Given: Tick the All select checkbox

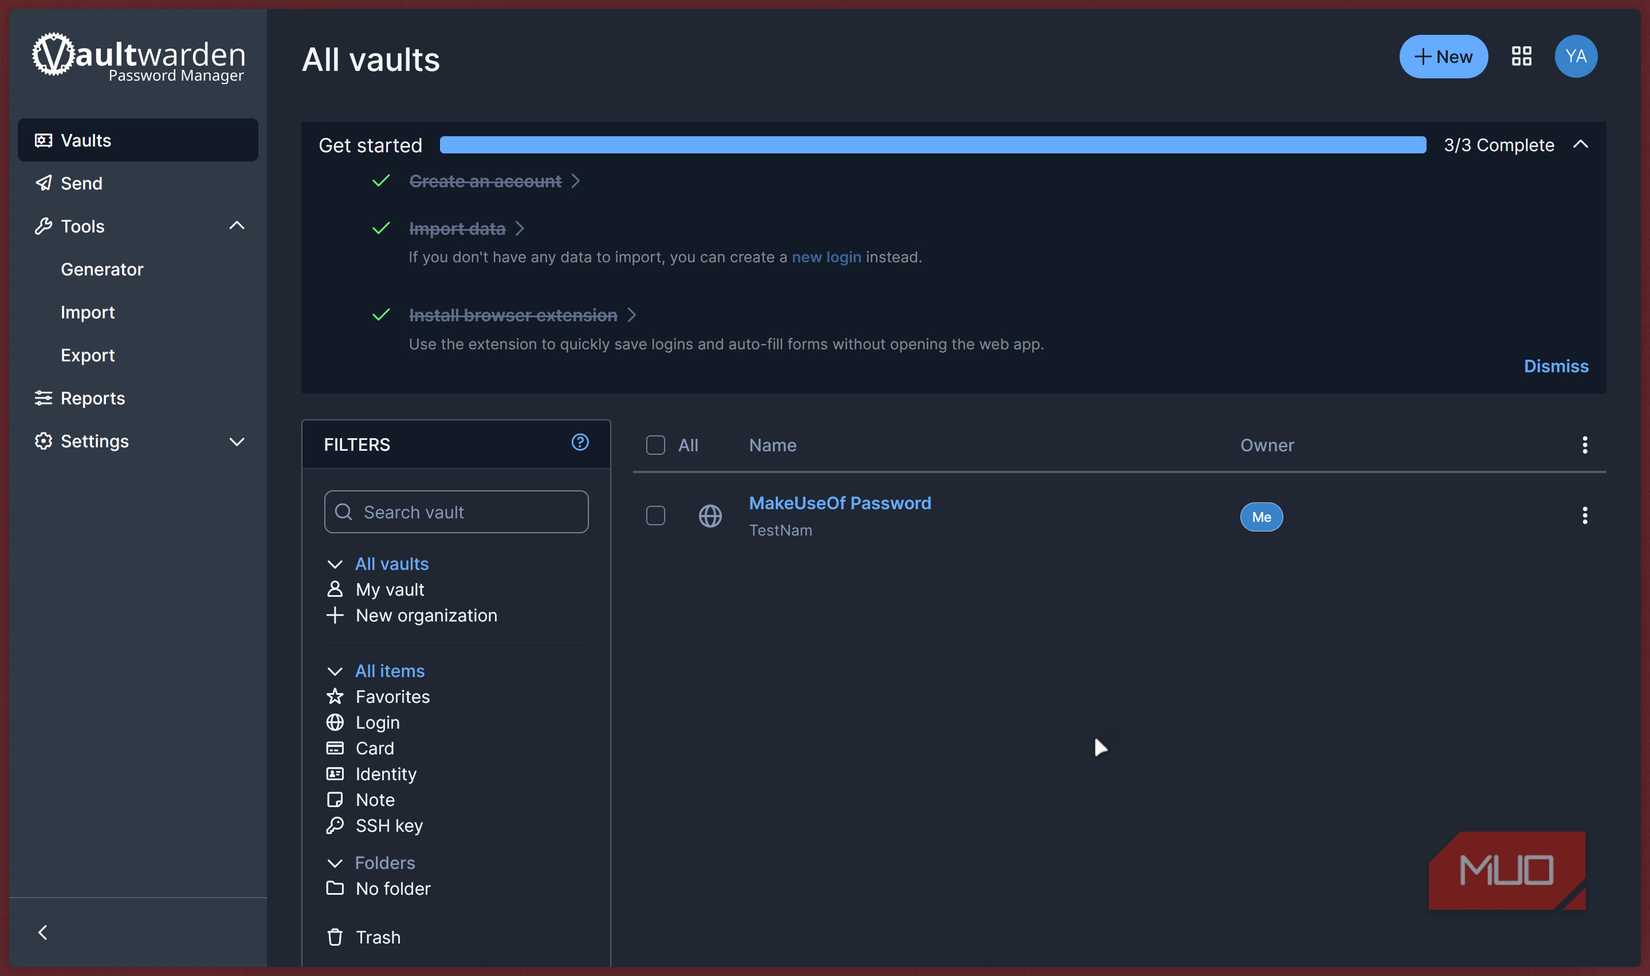Looking at the screenshot, I should (x=656, y=445).
